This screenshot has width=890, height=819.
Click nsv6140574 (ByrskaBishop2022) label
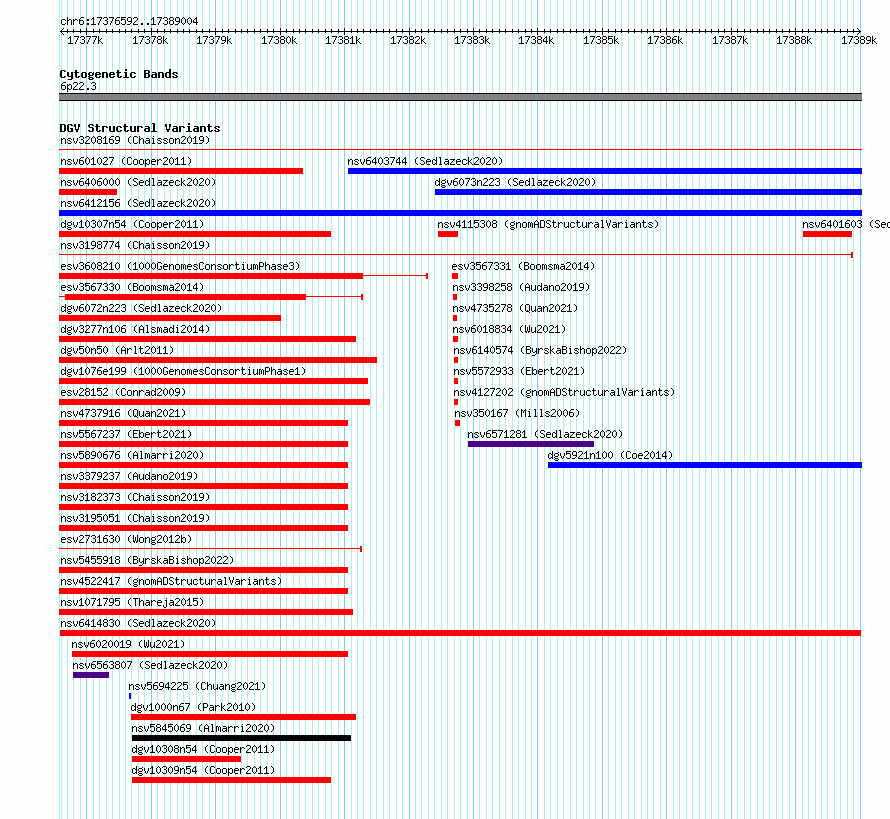(540, 350)
